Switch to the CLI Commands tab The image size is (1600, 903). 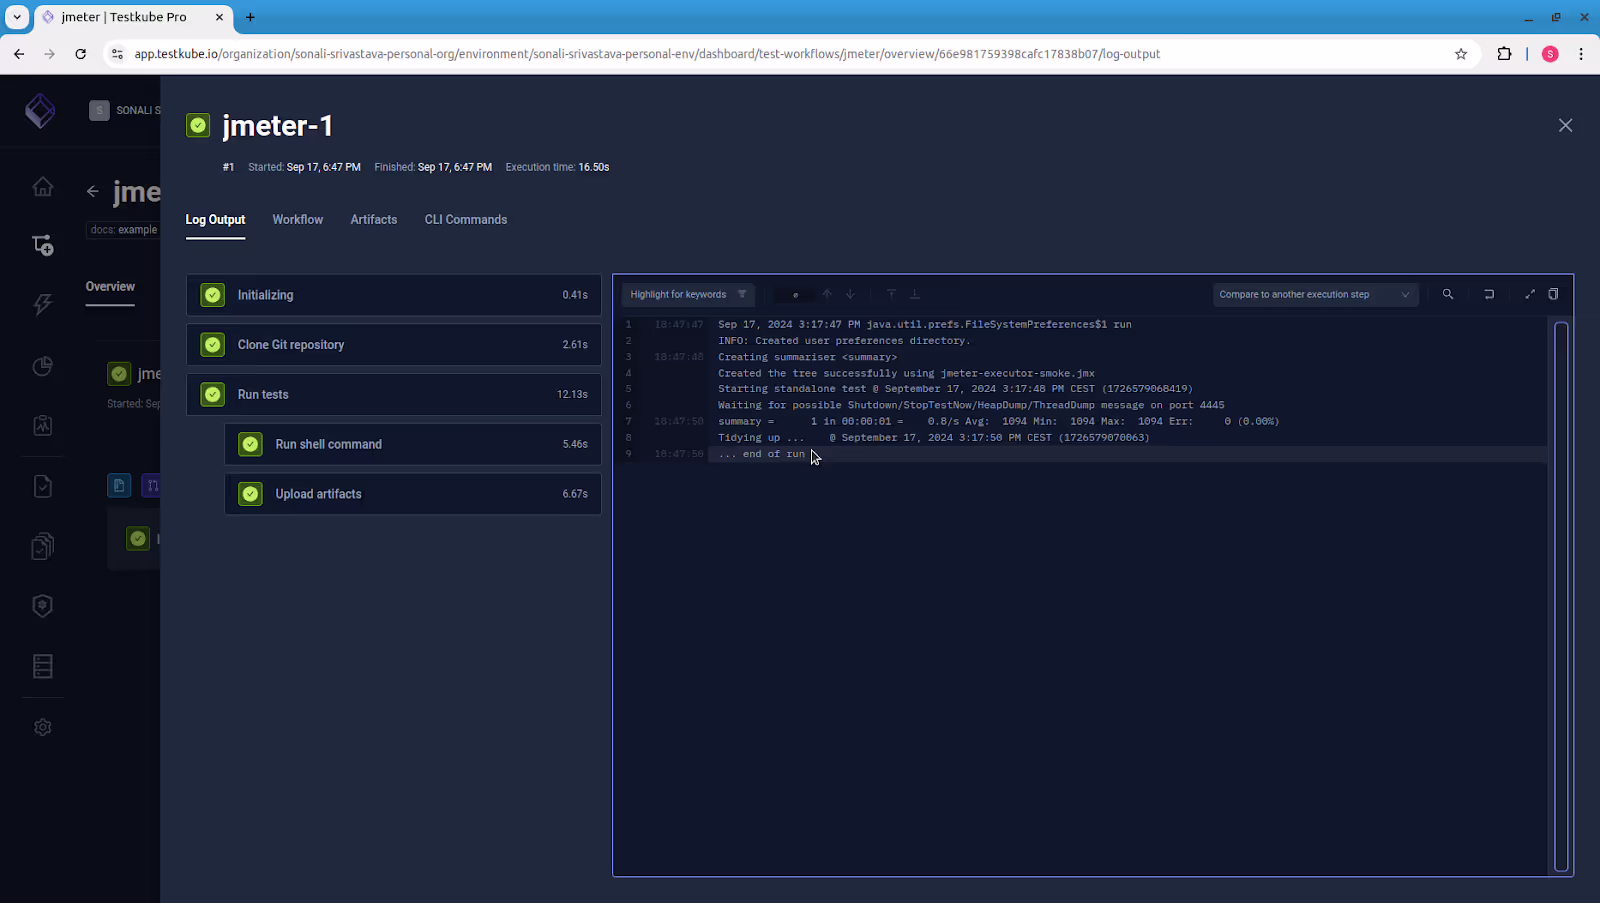[466, 220]
